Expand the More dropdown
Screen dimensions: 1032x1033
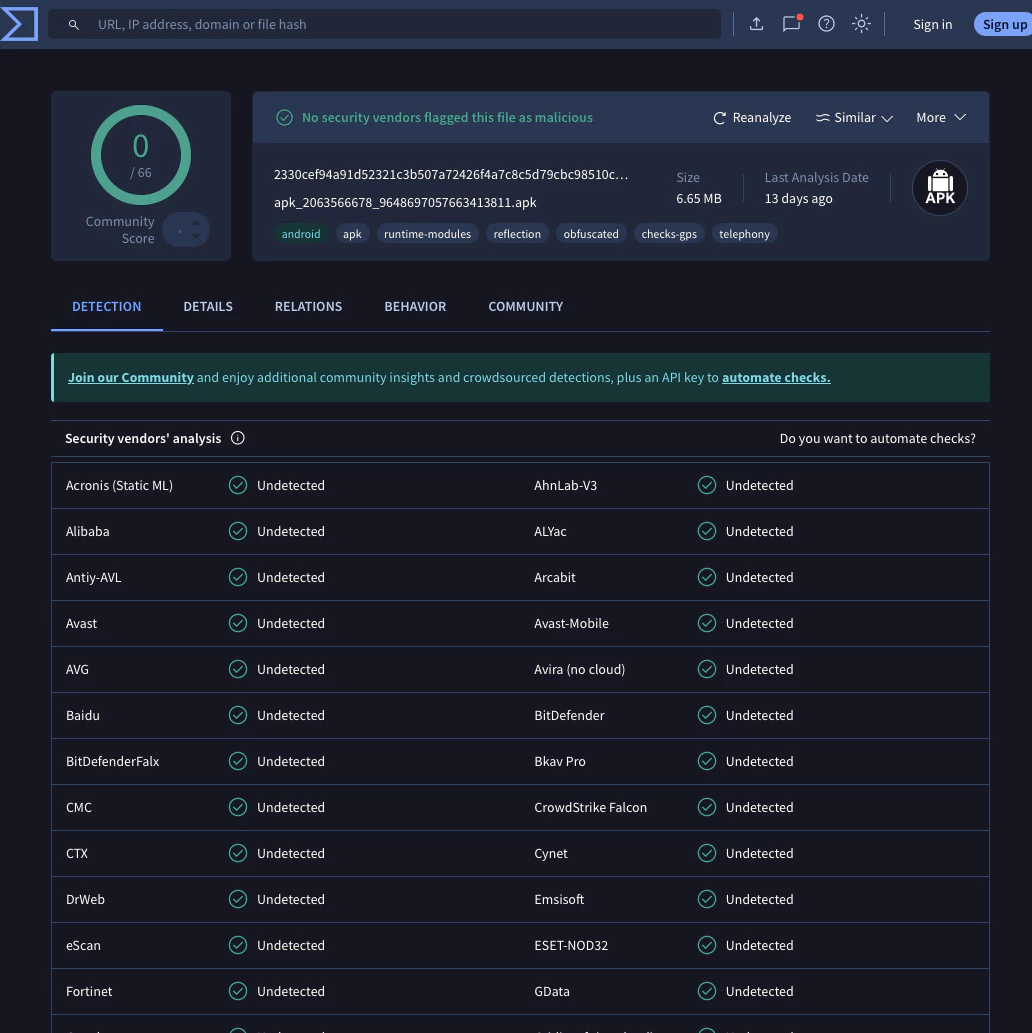point(941,117)
